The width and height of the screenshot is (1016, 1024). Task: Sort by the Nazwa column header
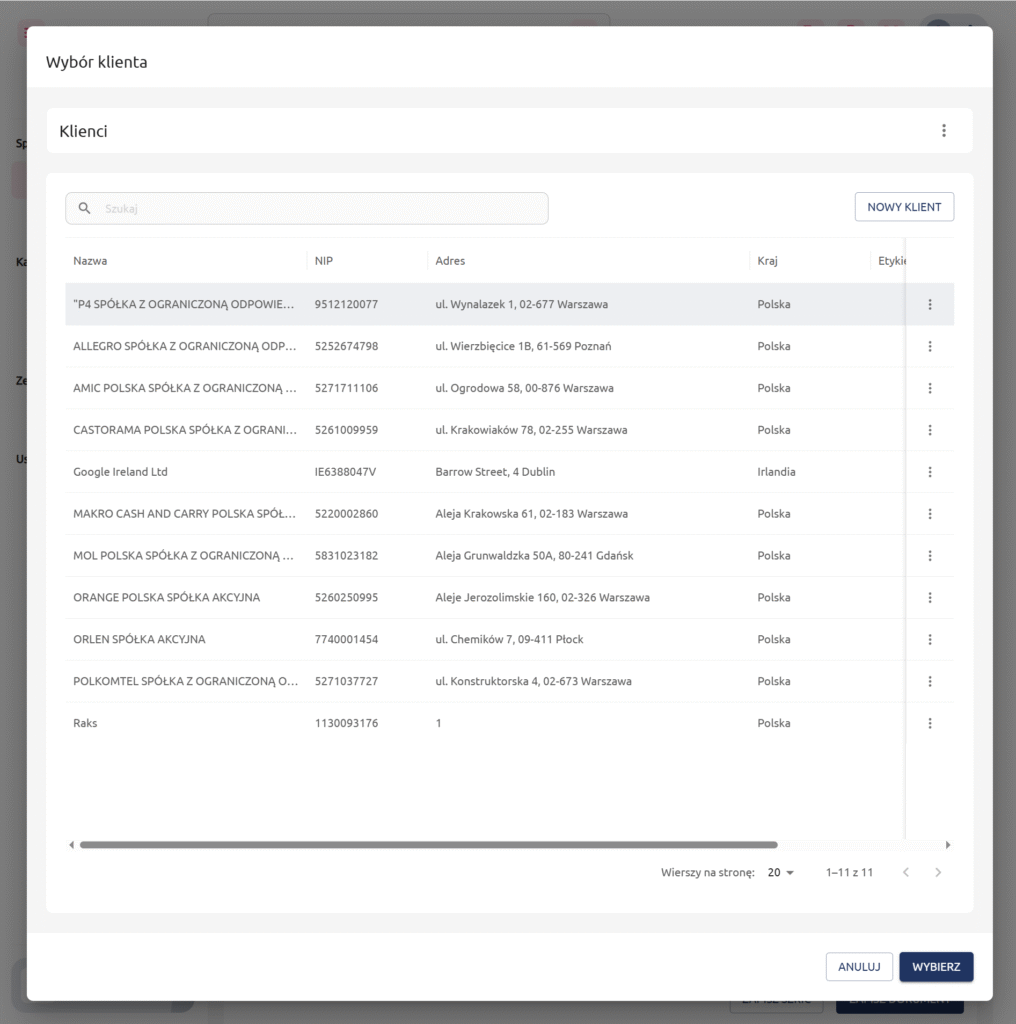click(91, 261)
